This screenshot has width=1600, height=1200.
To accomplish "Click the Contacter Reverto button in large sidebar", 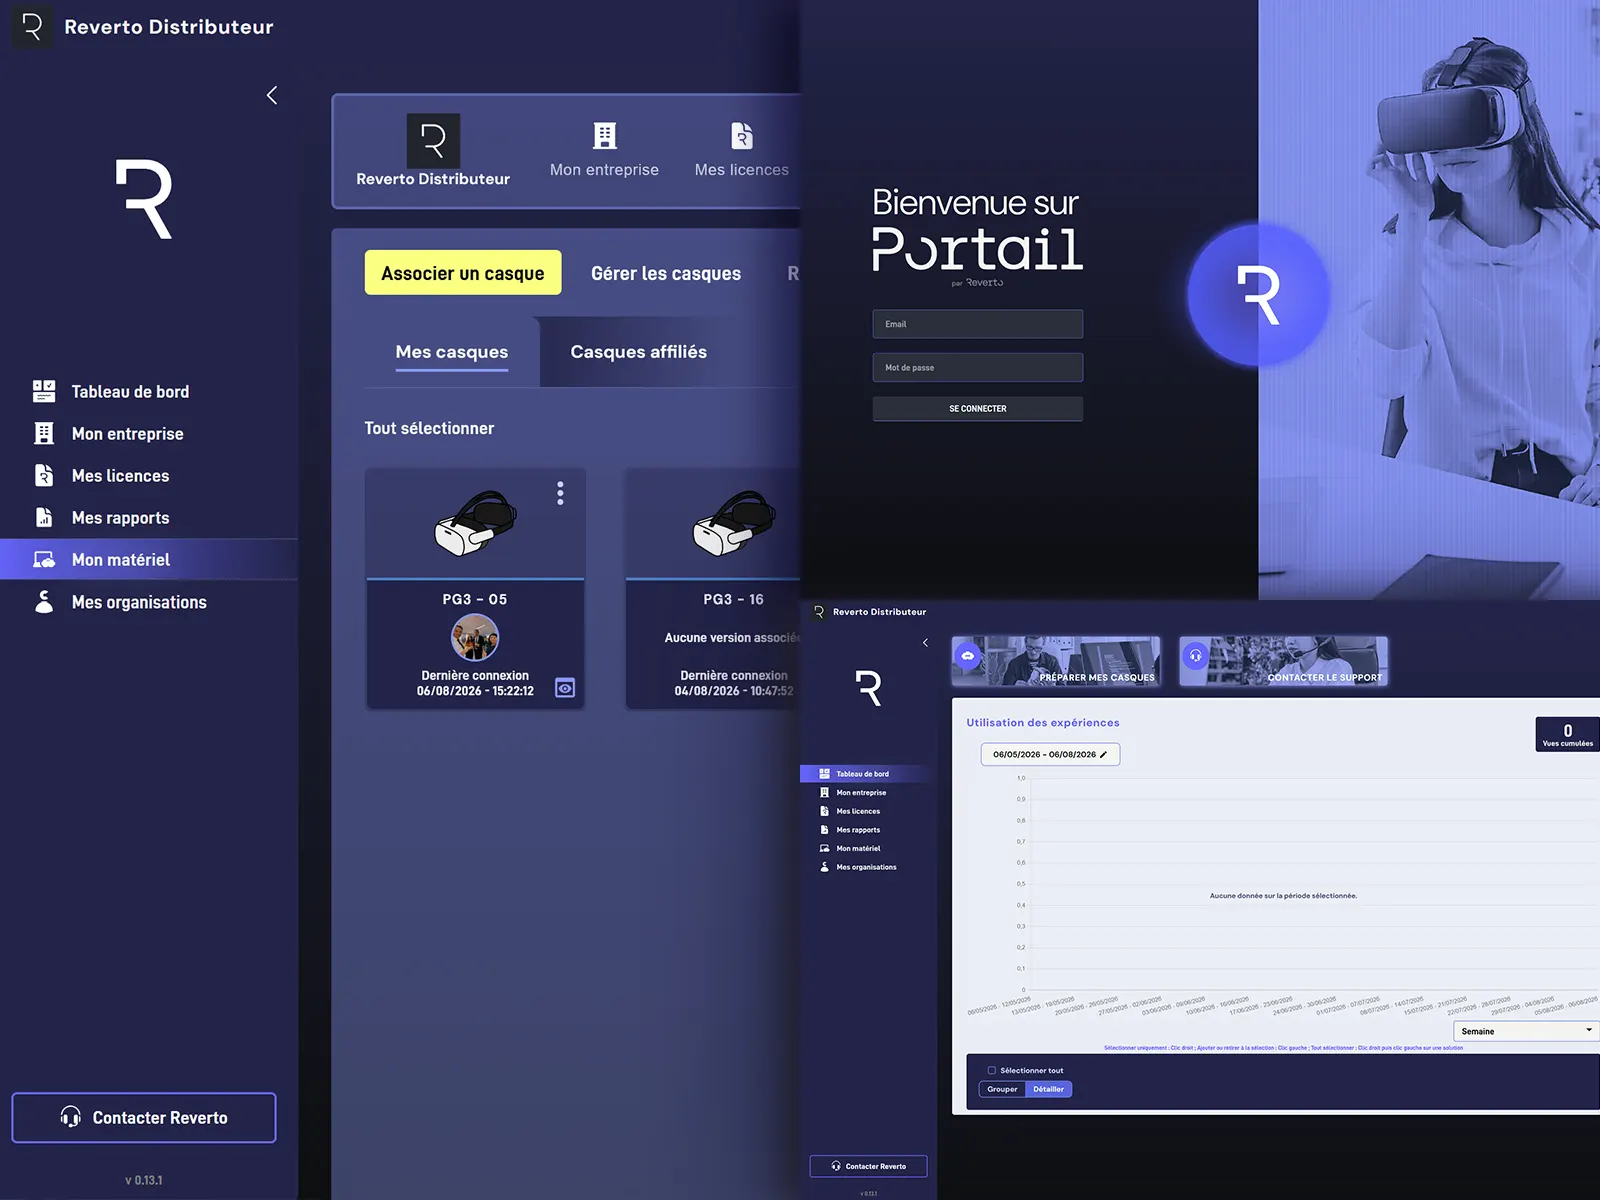I will pyautogui.click(x=144, y=1117).
